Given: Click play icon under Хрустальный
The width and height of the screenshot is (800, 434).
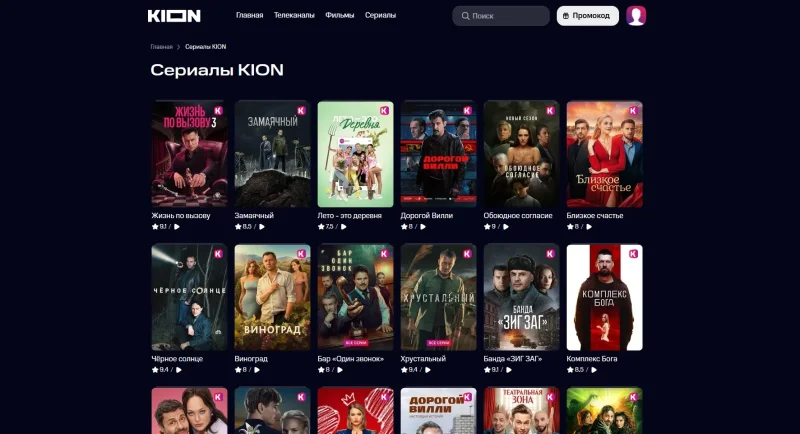Looking at the screenshot, I should (428, 370).
